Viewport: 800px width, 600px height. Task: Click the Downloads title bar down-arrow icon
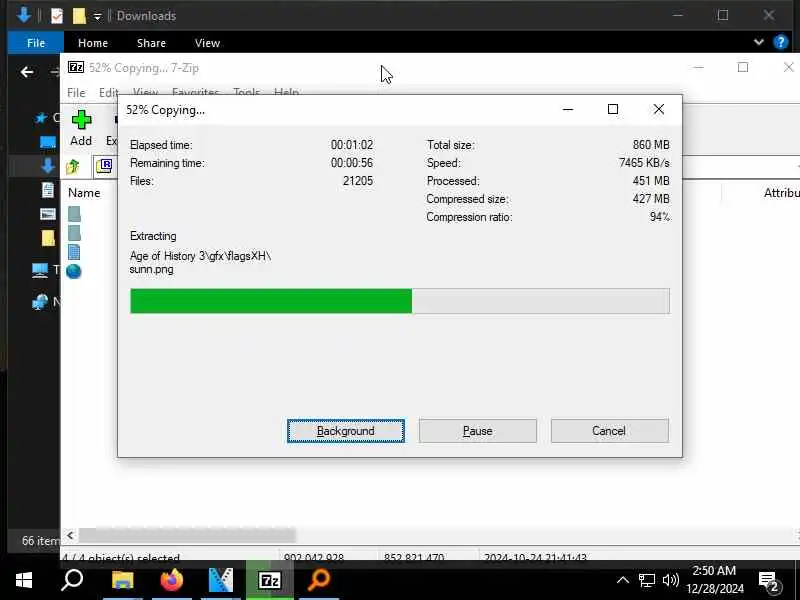pyautogui.click(x=23, y=15)
